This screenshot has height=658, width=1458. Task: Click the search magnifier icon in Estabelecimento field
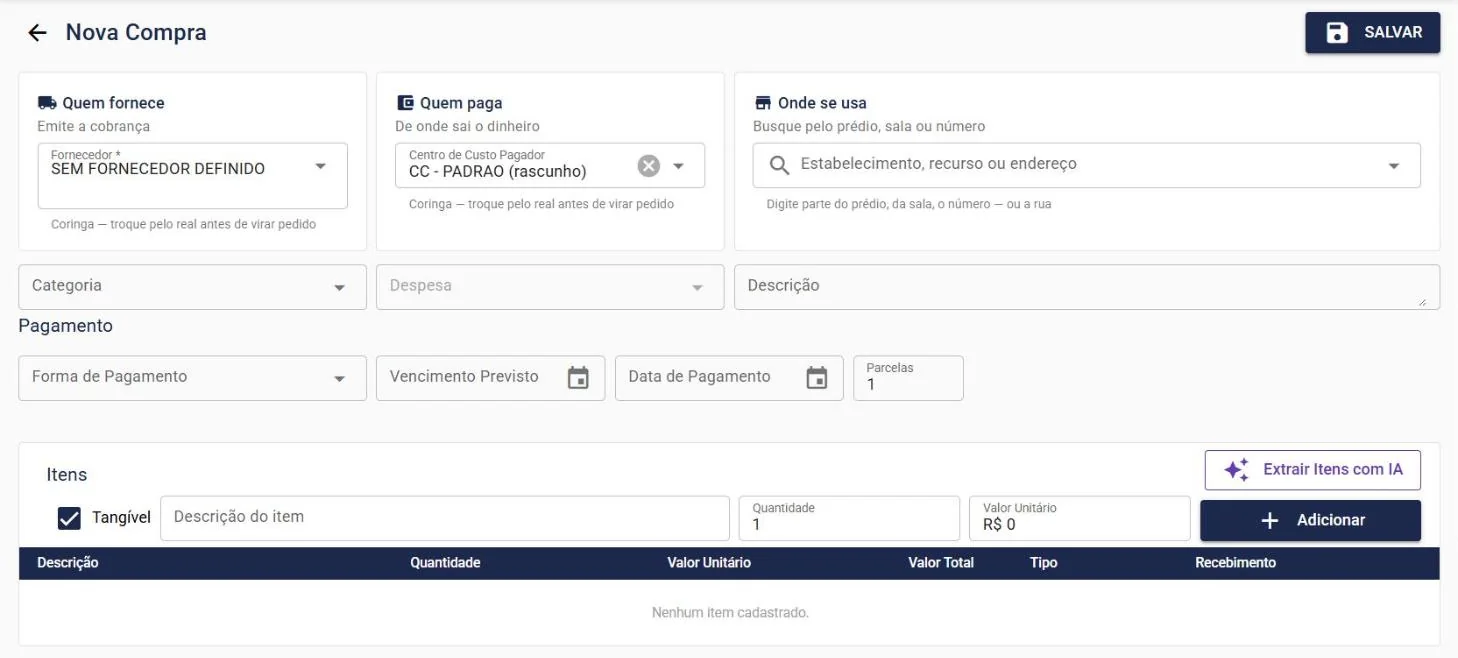point(779,165)
